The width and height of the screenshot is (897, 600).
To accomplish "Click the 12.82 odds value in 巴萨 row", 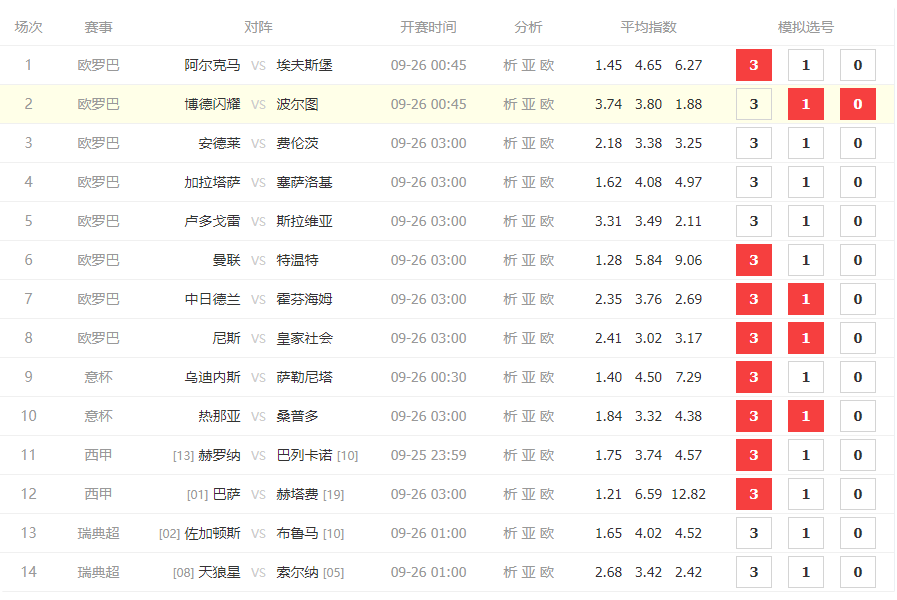I will 688,494.
